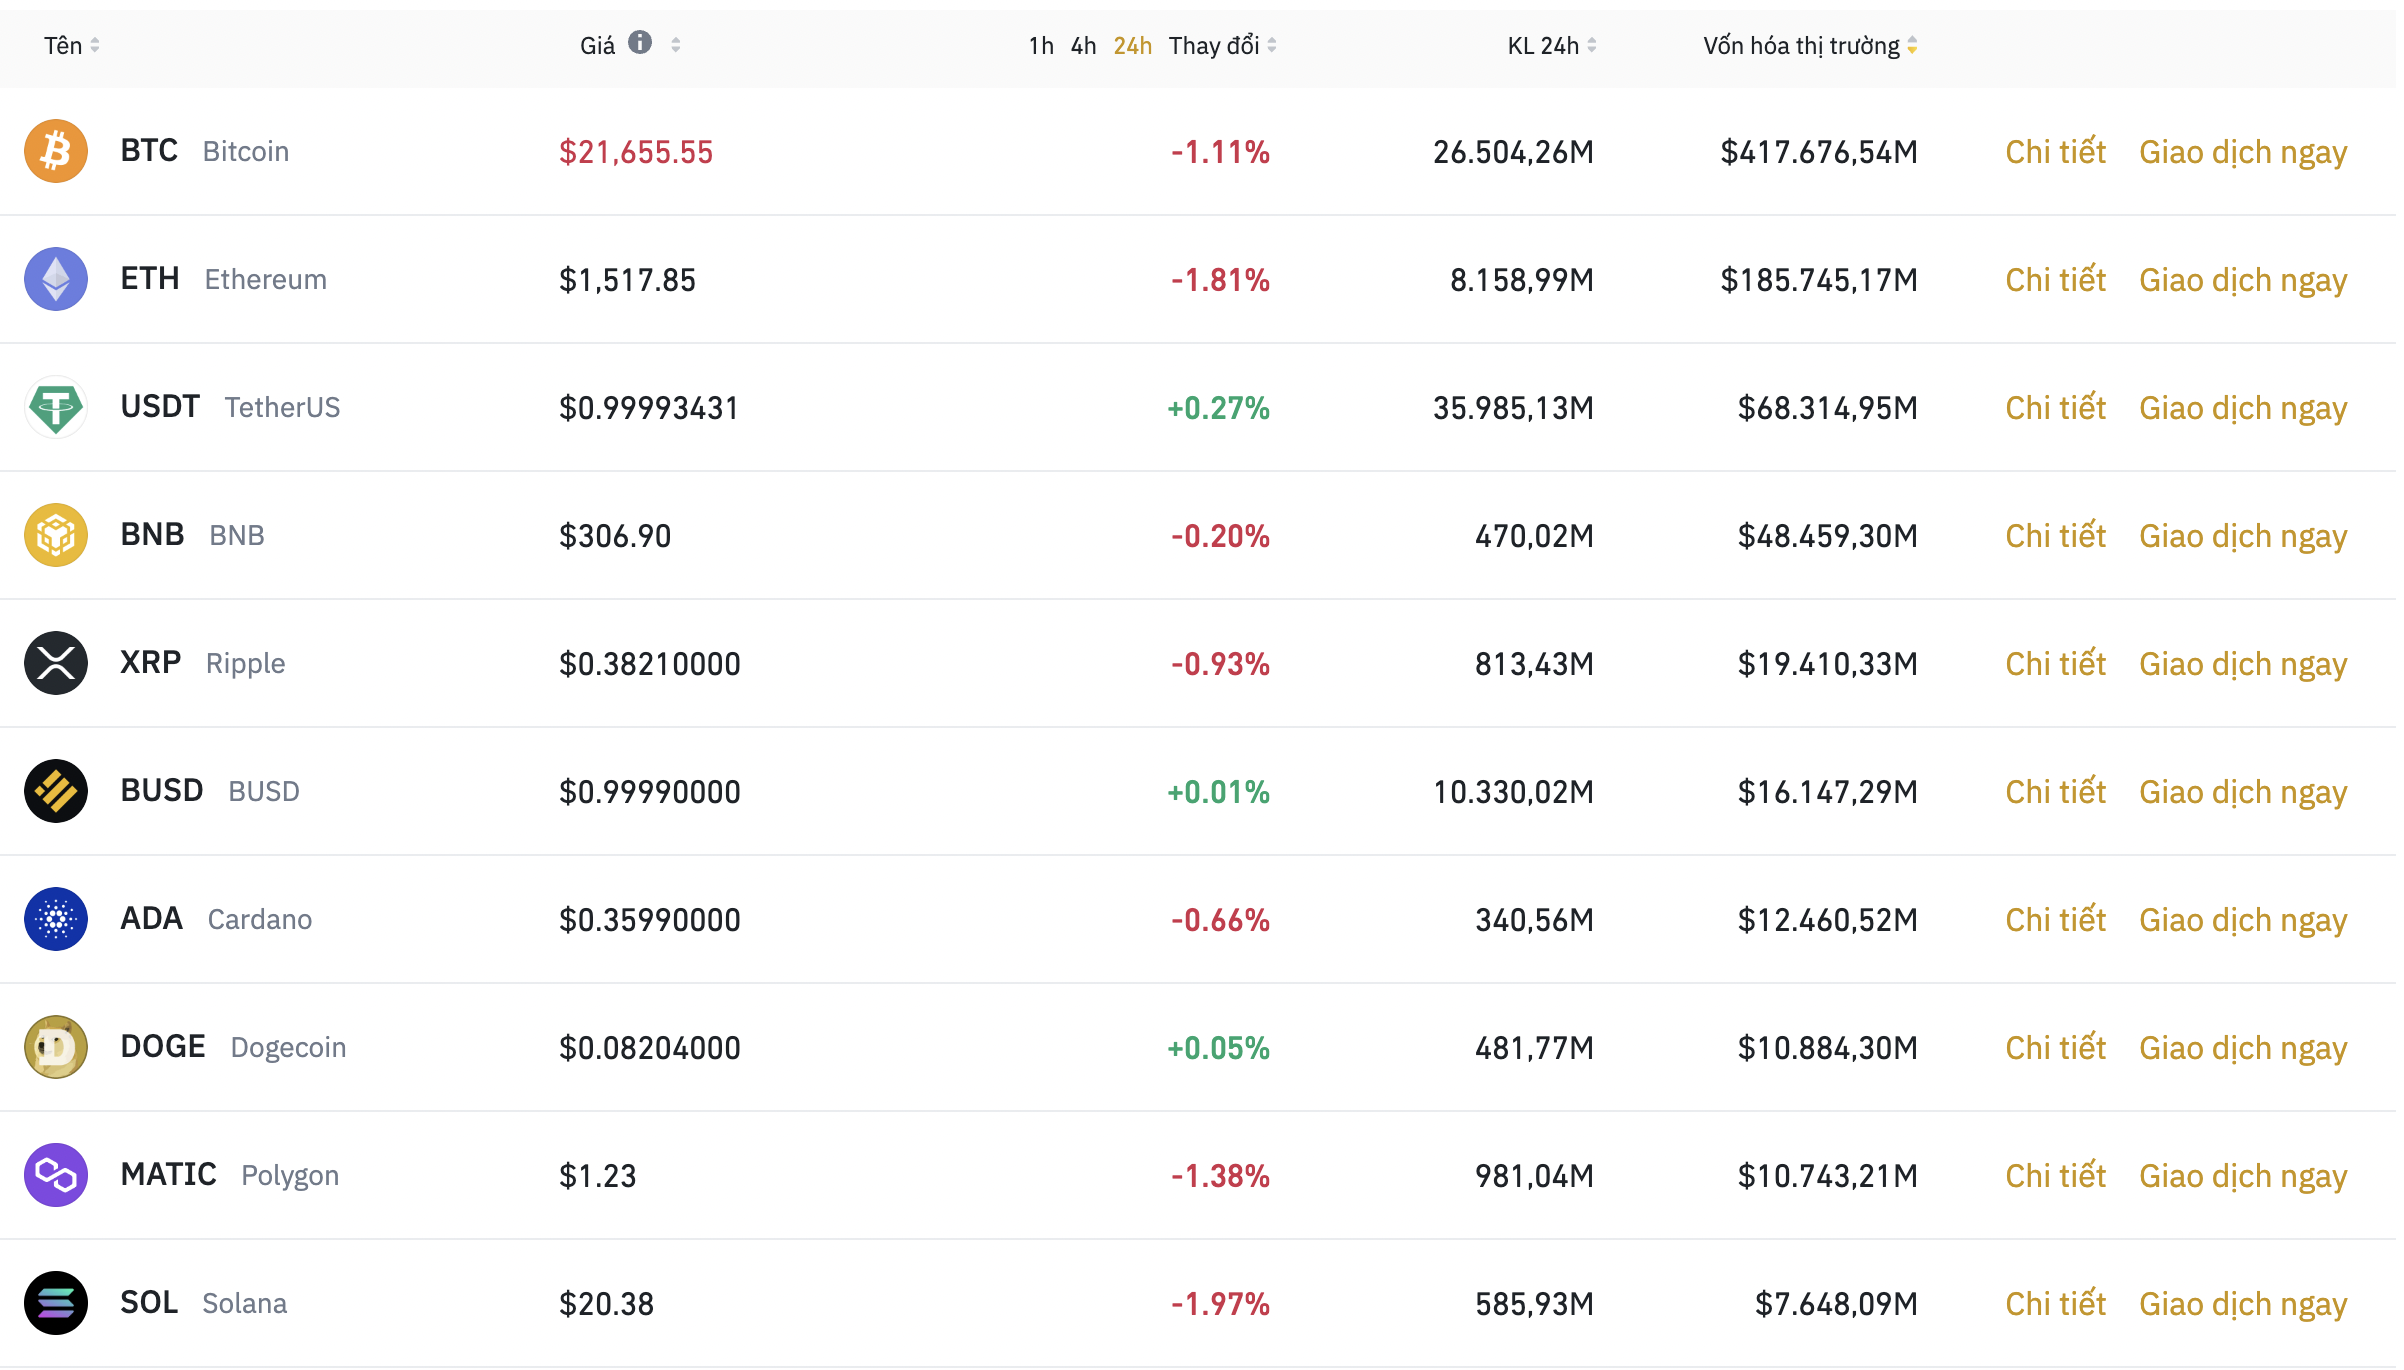Sort by the Tên column arrows
The image size is (2404, 1370).
[95, 45]
